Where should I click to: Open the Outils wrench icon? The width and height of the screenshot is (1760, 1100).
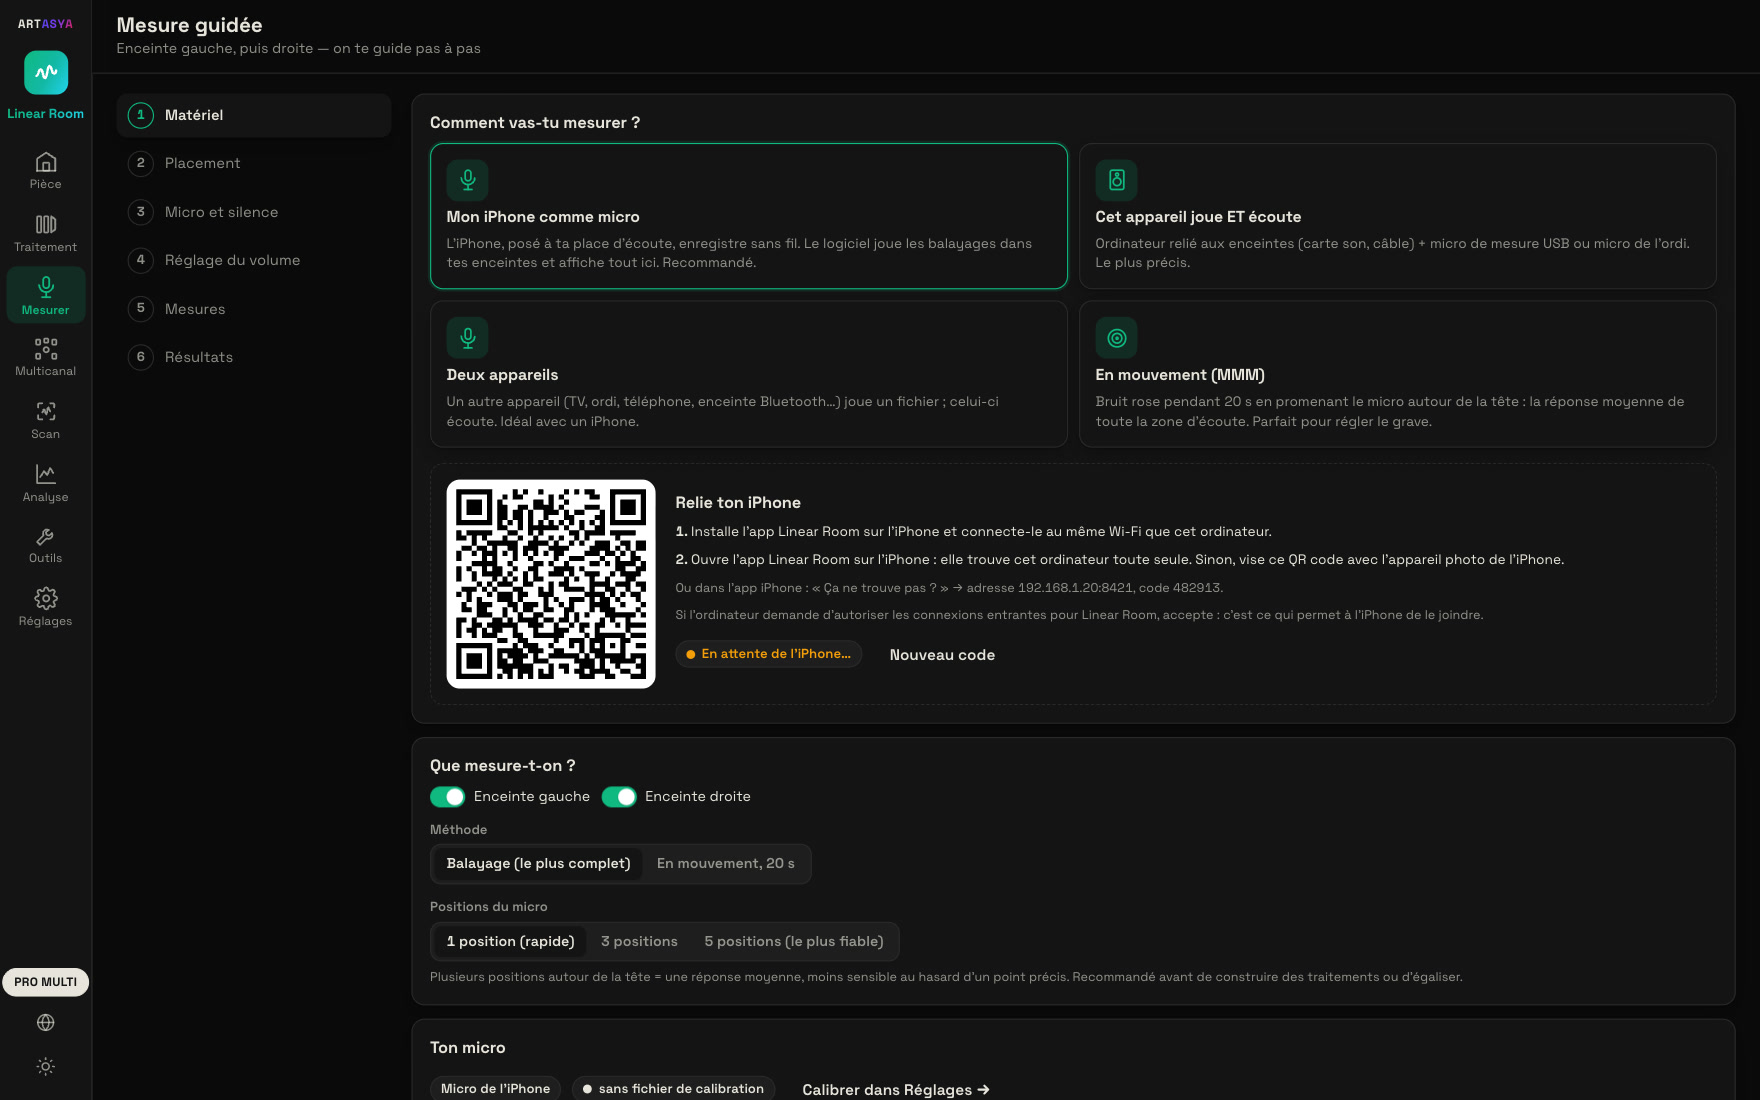pos(46,545)
